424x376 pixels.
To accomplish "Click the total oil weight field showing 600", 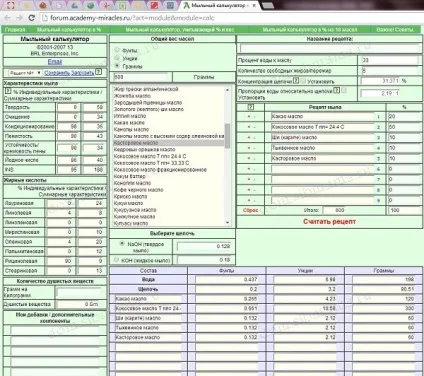I will (141, 77).
